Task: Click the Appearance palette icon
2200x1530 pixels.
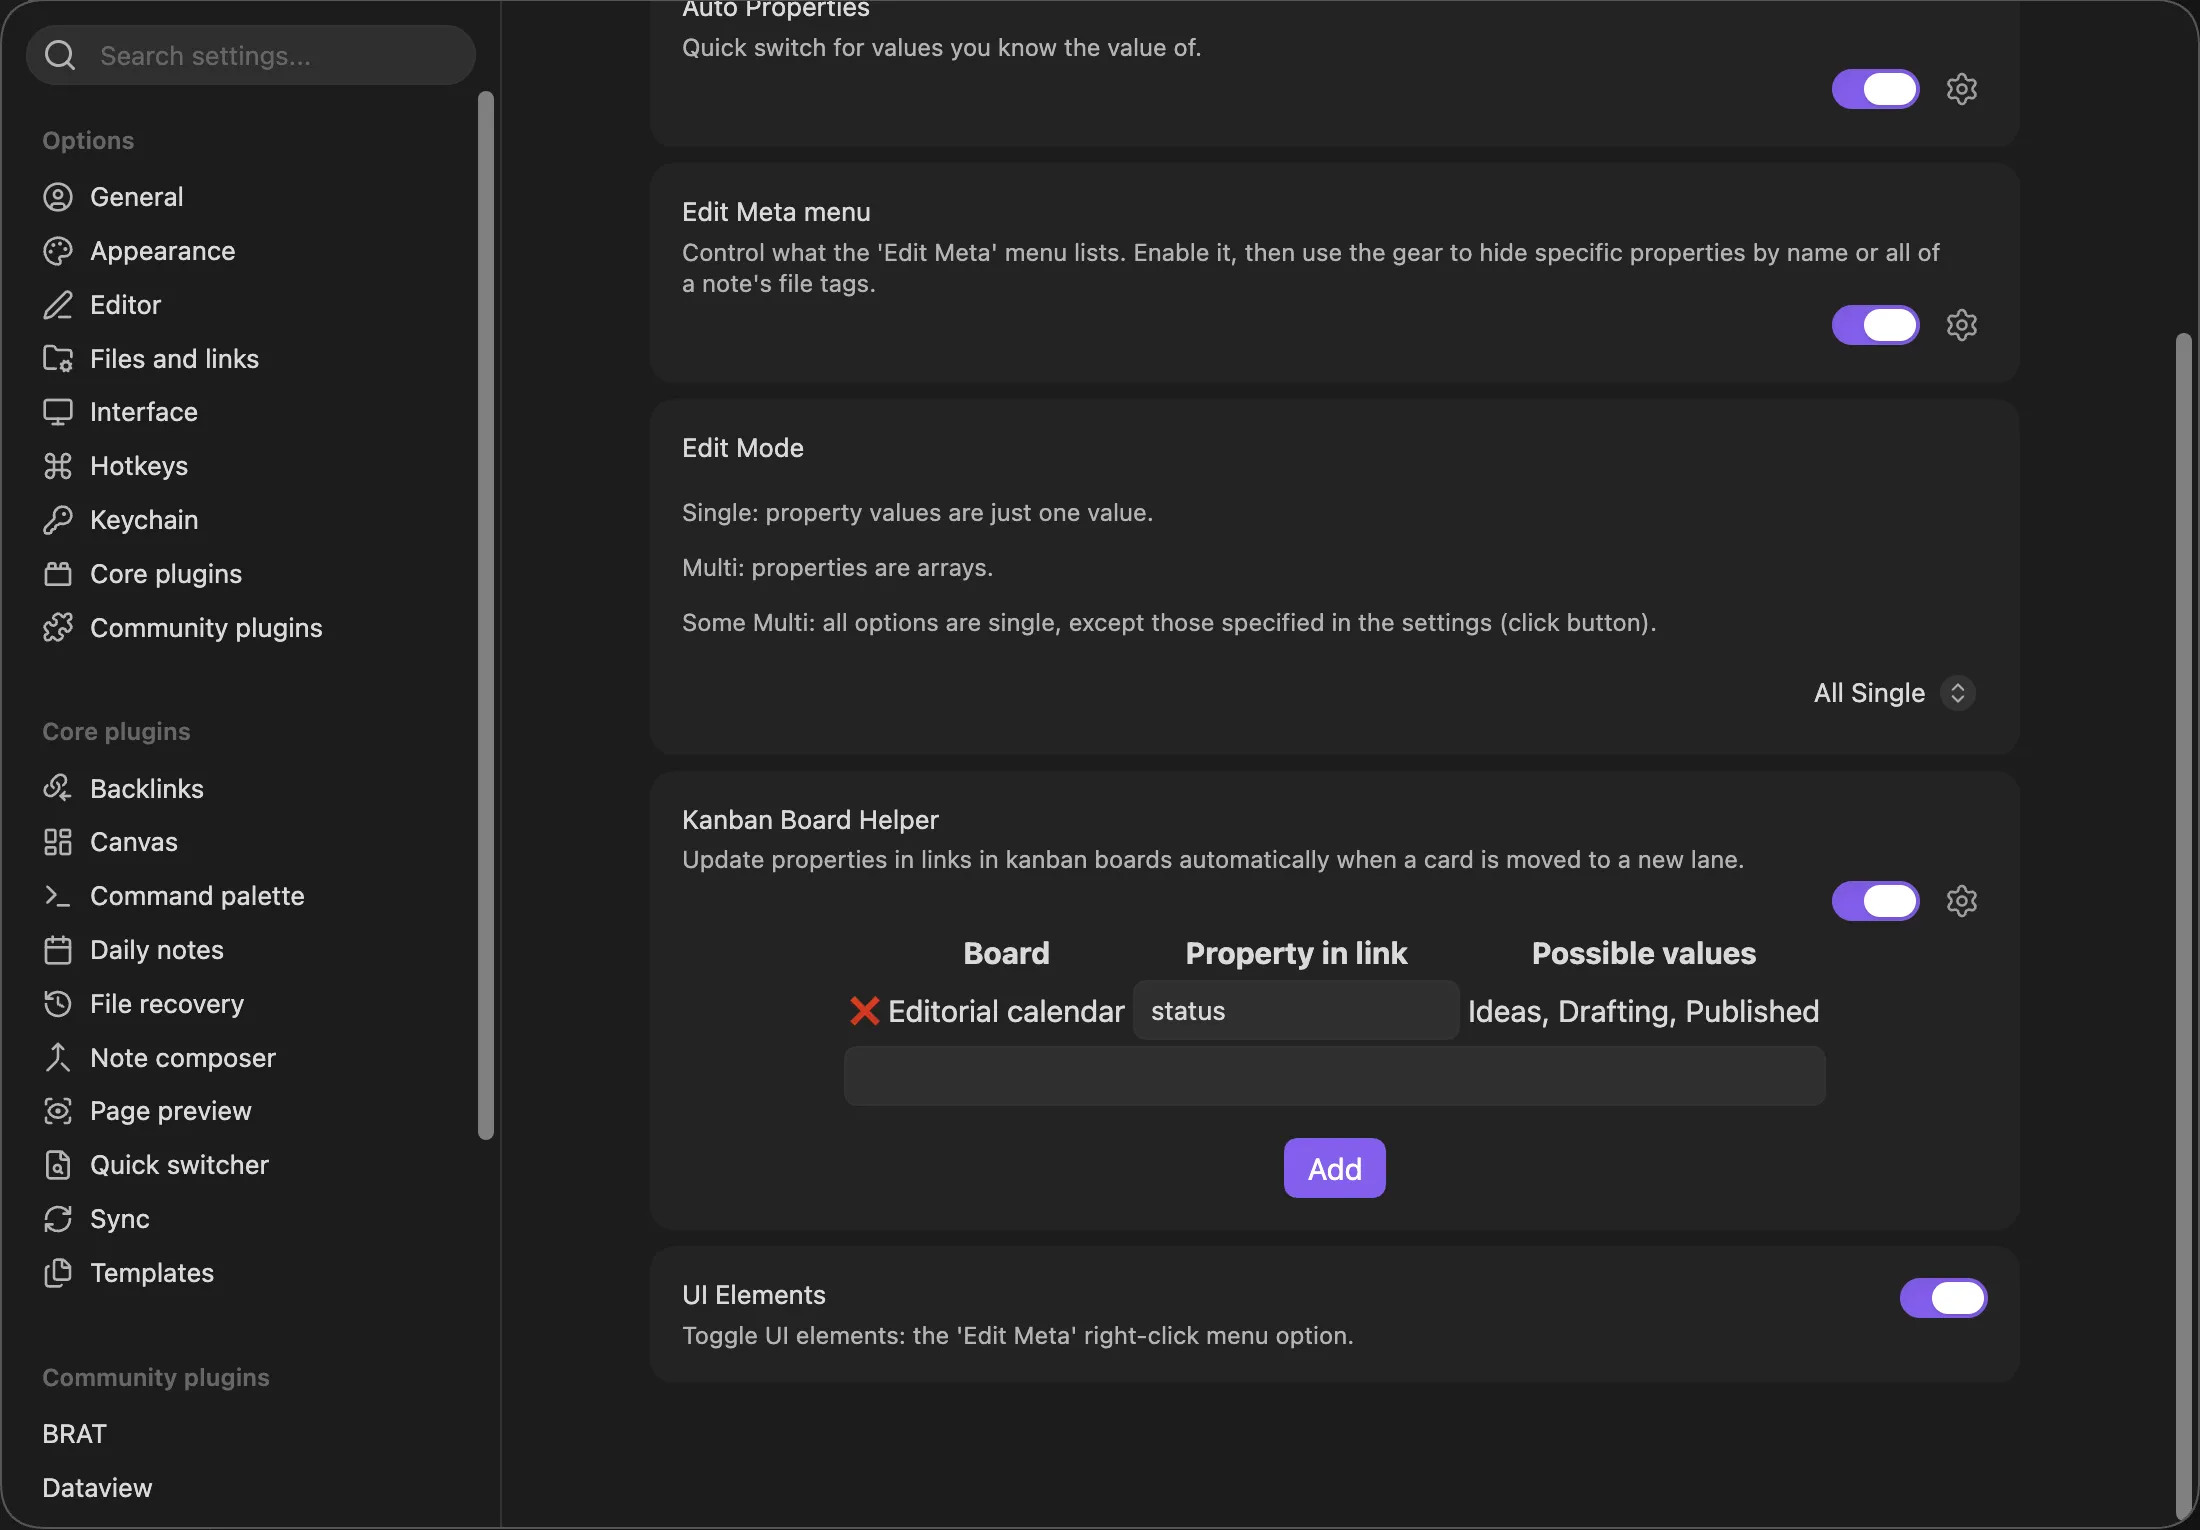Action: (x=58, y=251)
